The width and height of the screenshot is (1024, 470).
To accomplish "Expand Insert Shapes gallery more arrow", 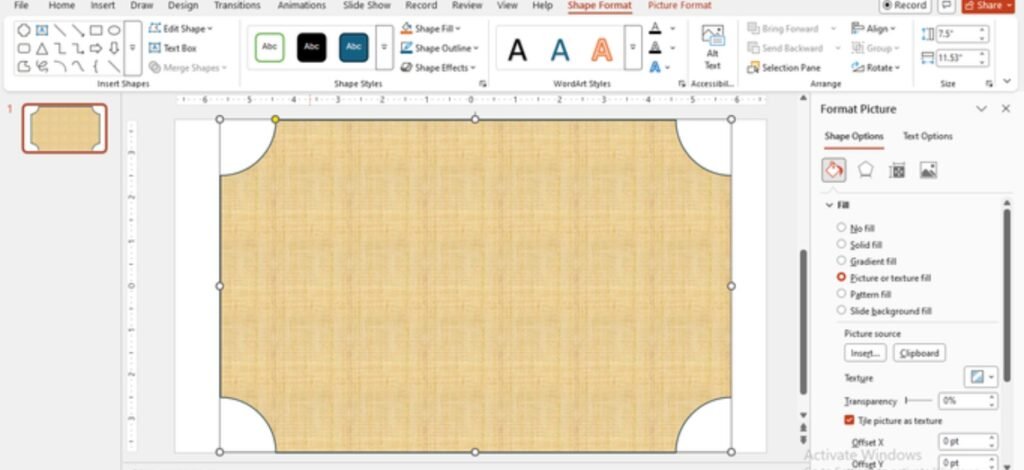I will pos(133,48).
